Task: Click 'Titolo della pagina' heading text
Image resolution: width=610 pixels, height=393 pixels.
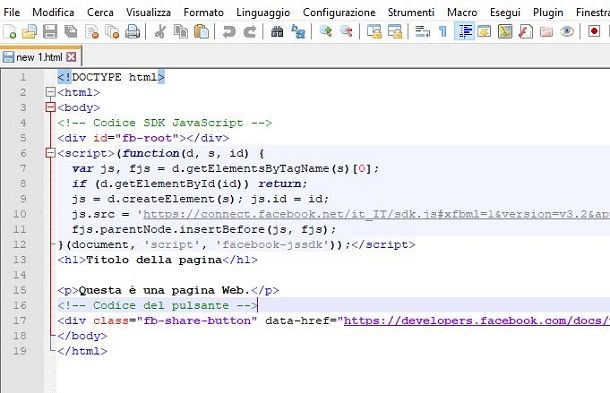Action: coord(154,260)
